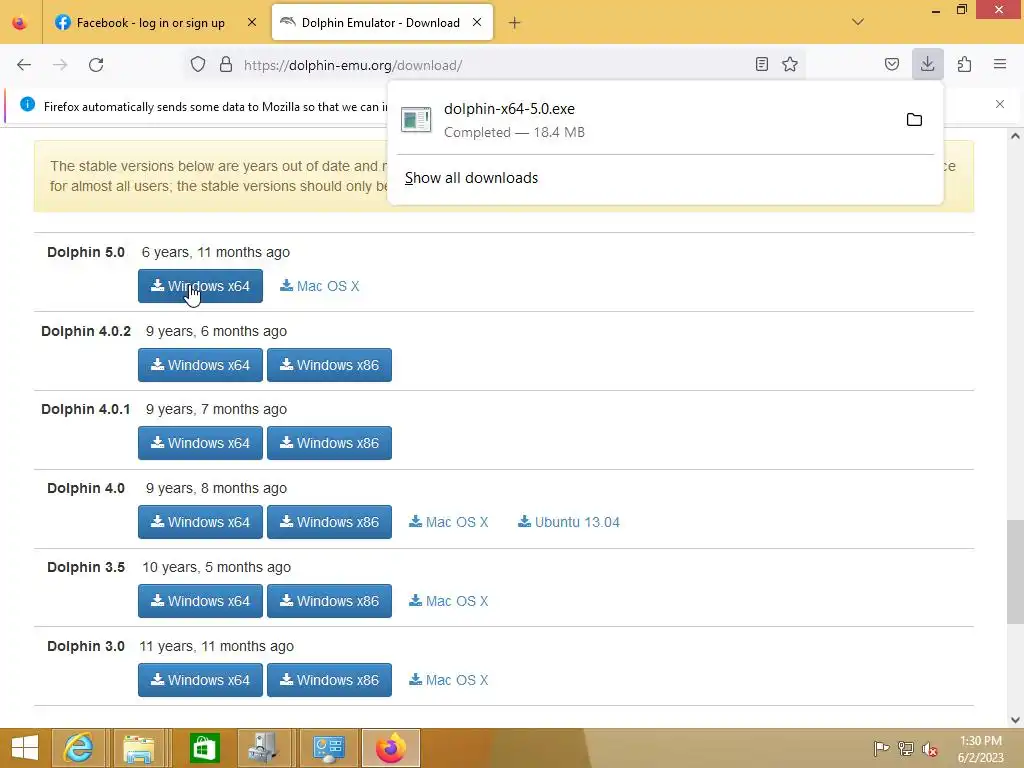Open the Windows Start button
Screen dimensions: 1024x768
point(25,748)
